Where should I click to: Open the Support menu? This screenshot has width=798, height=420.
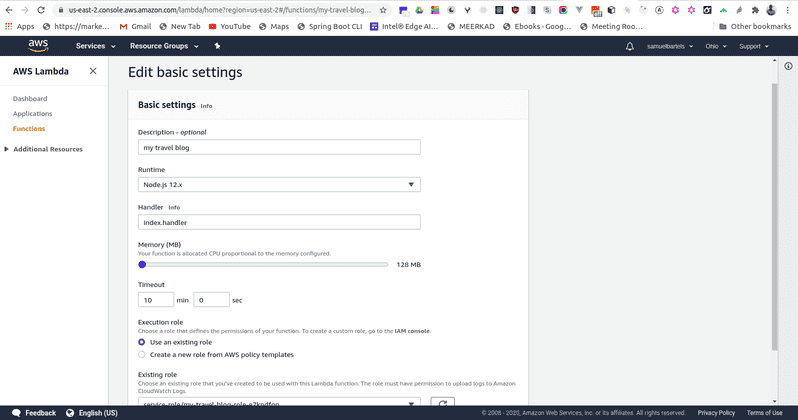click(x=754, y=46)
